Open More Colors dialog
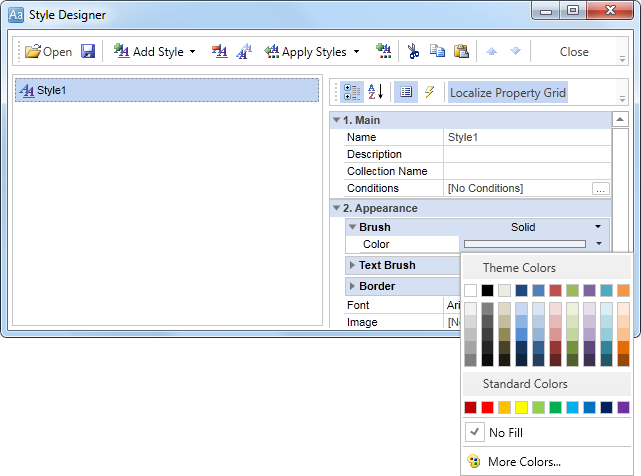This screenshot has height=476, width=641. click(x=523, y=462)
